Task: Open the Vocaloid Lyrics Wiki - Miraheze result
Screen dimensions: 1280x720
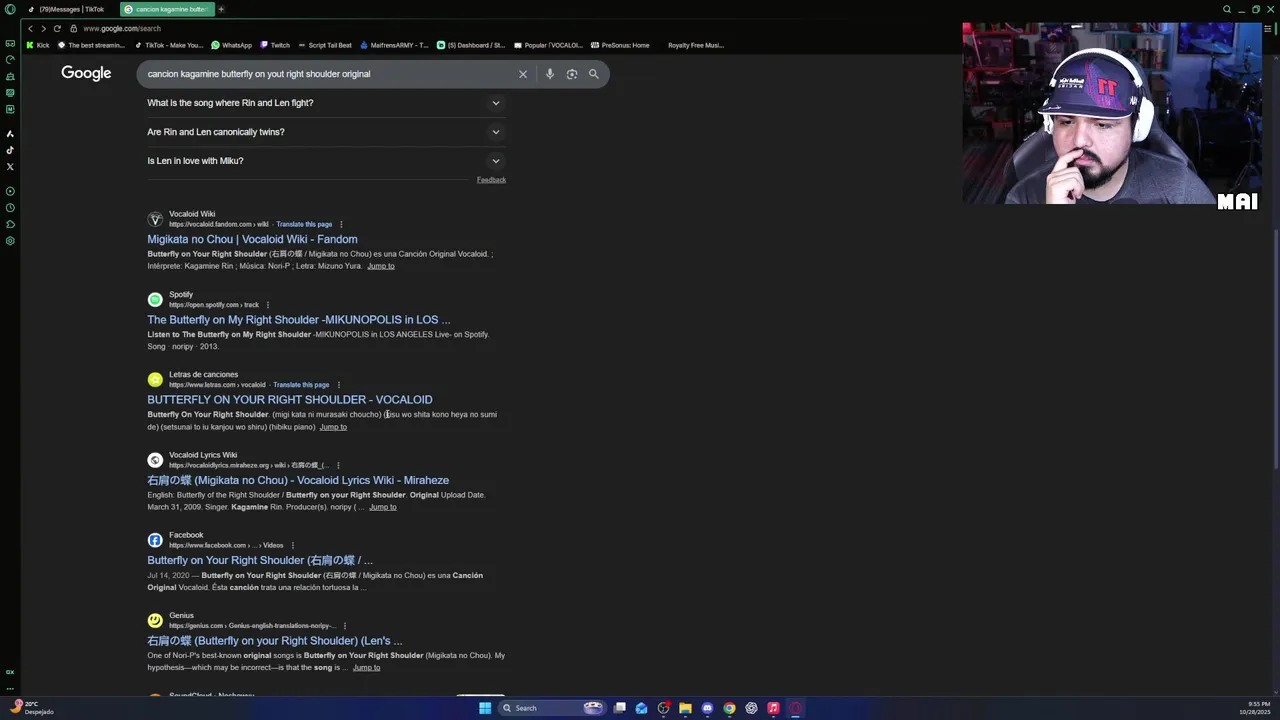Action: point(298,480)
